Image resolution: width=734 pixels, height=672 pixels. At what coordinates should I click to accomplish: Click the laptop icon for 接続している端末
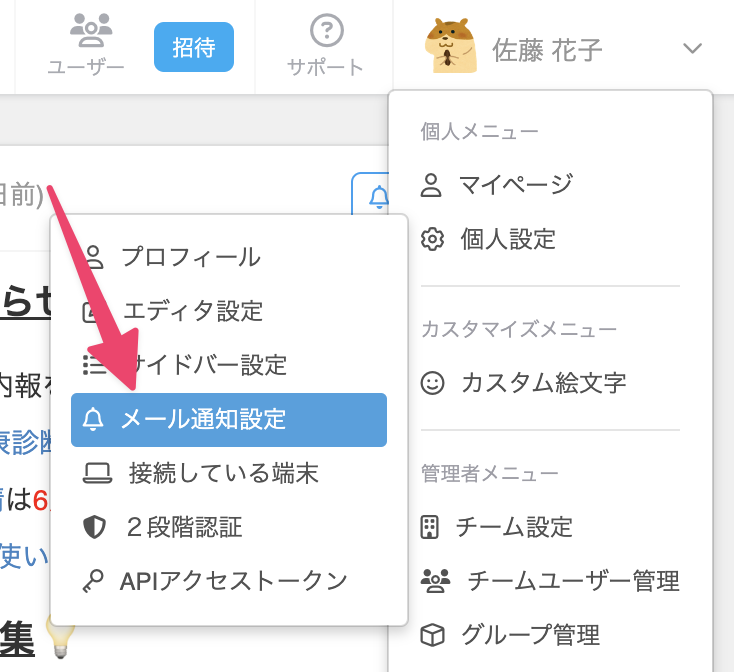(97, 473)
